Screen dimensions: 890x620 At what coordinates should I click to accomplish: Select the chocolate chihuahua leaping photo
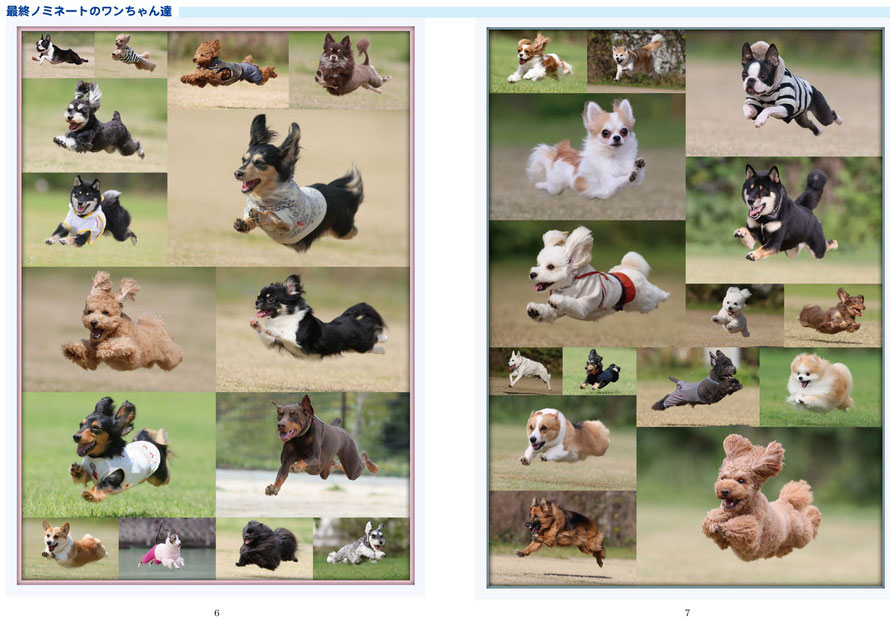pos(349,70)
